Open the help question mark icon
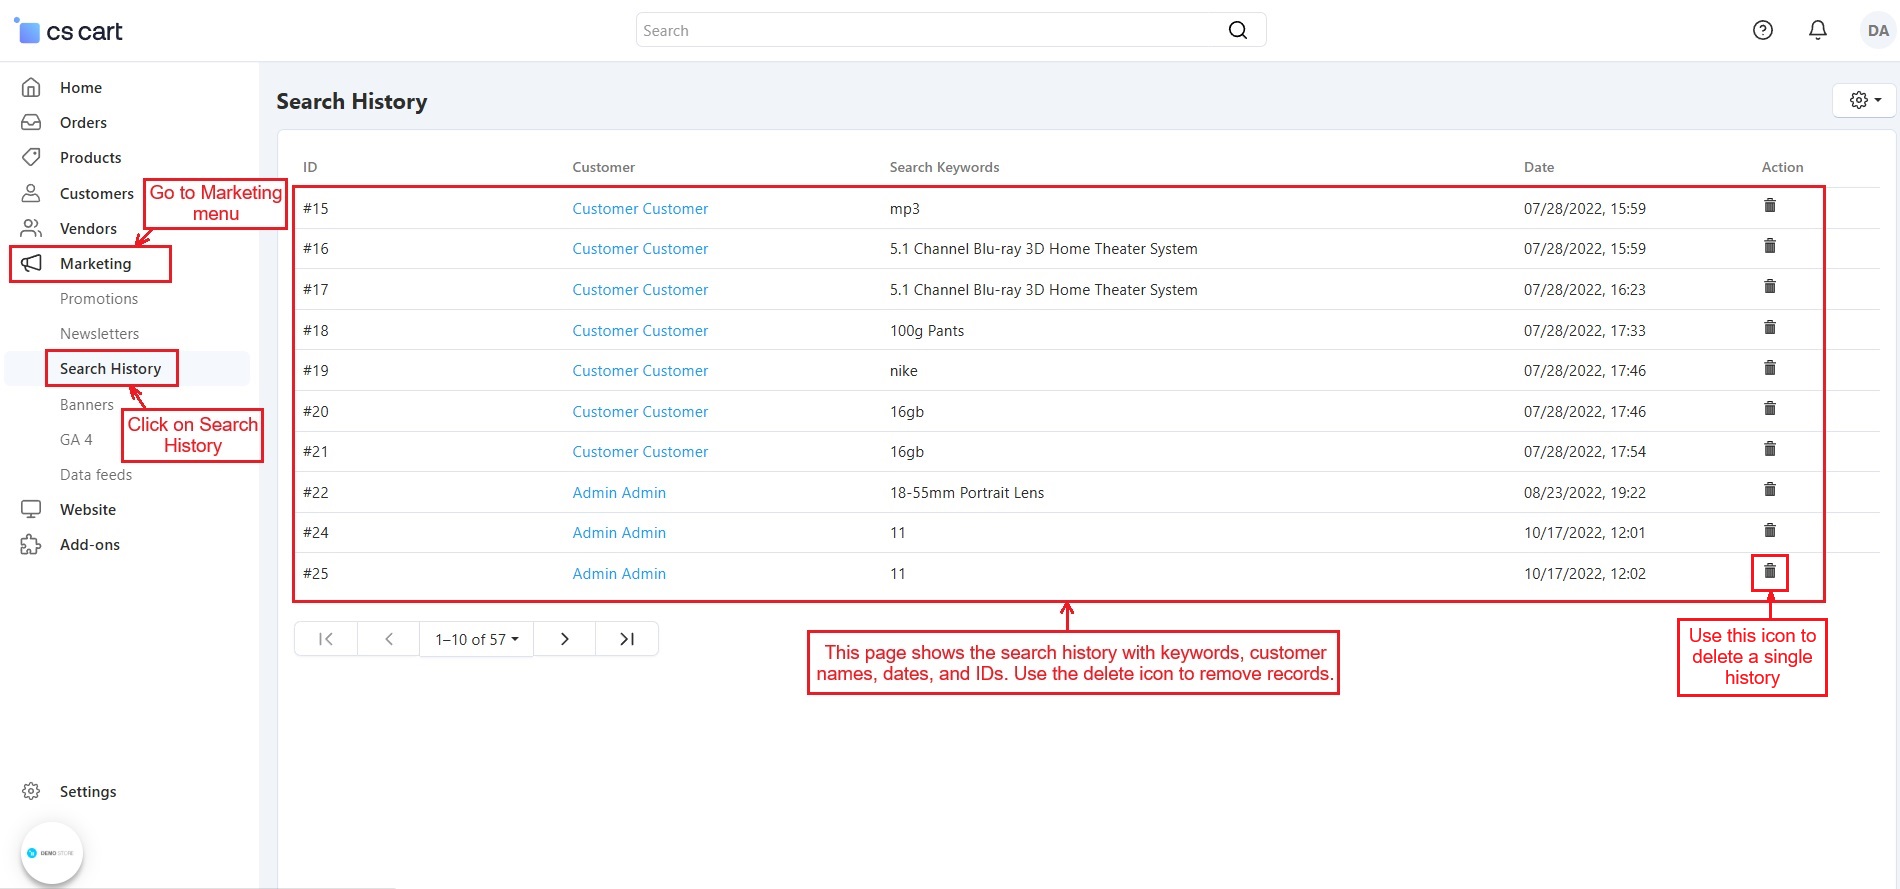Screen dimensions: 1900x889 [x=1762, y=30]
